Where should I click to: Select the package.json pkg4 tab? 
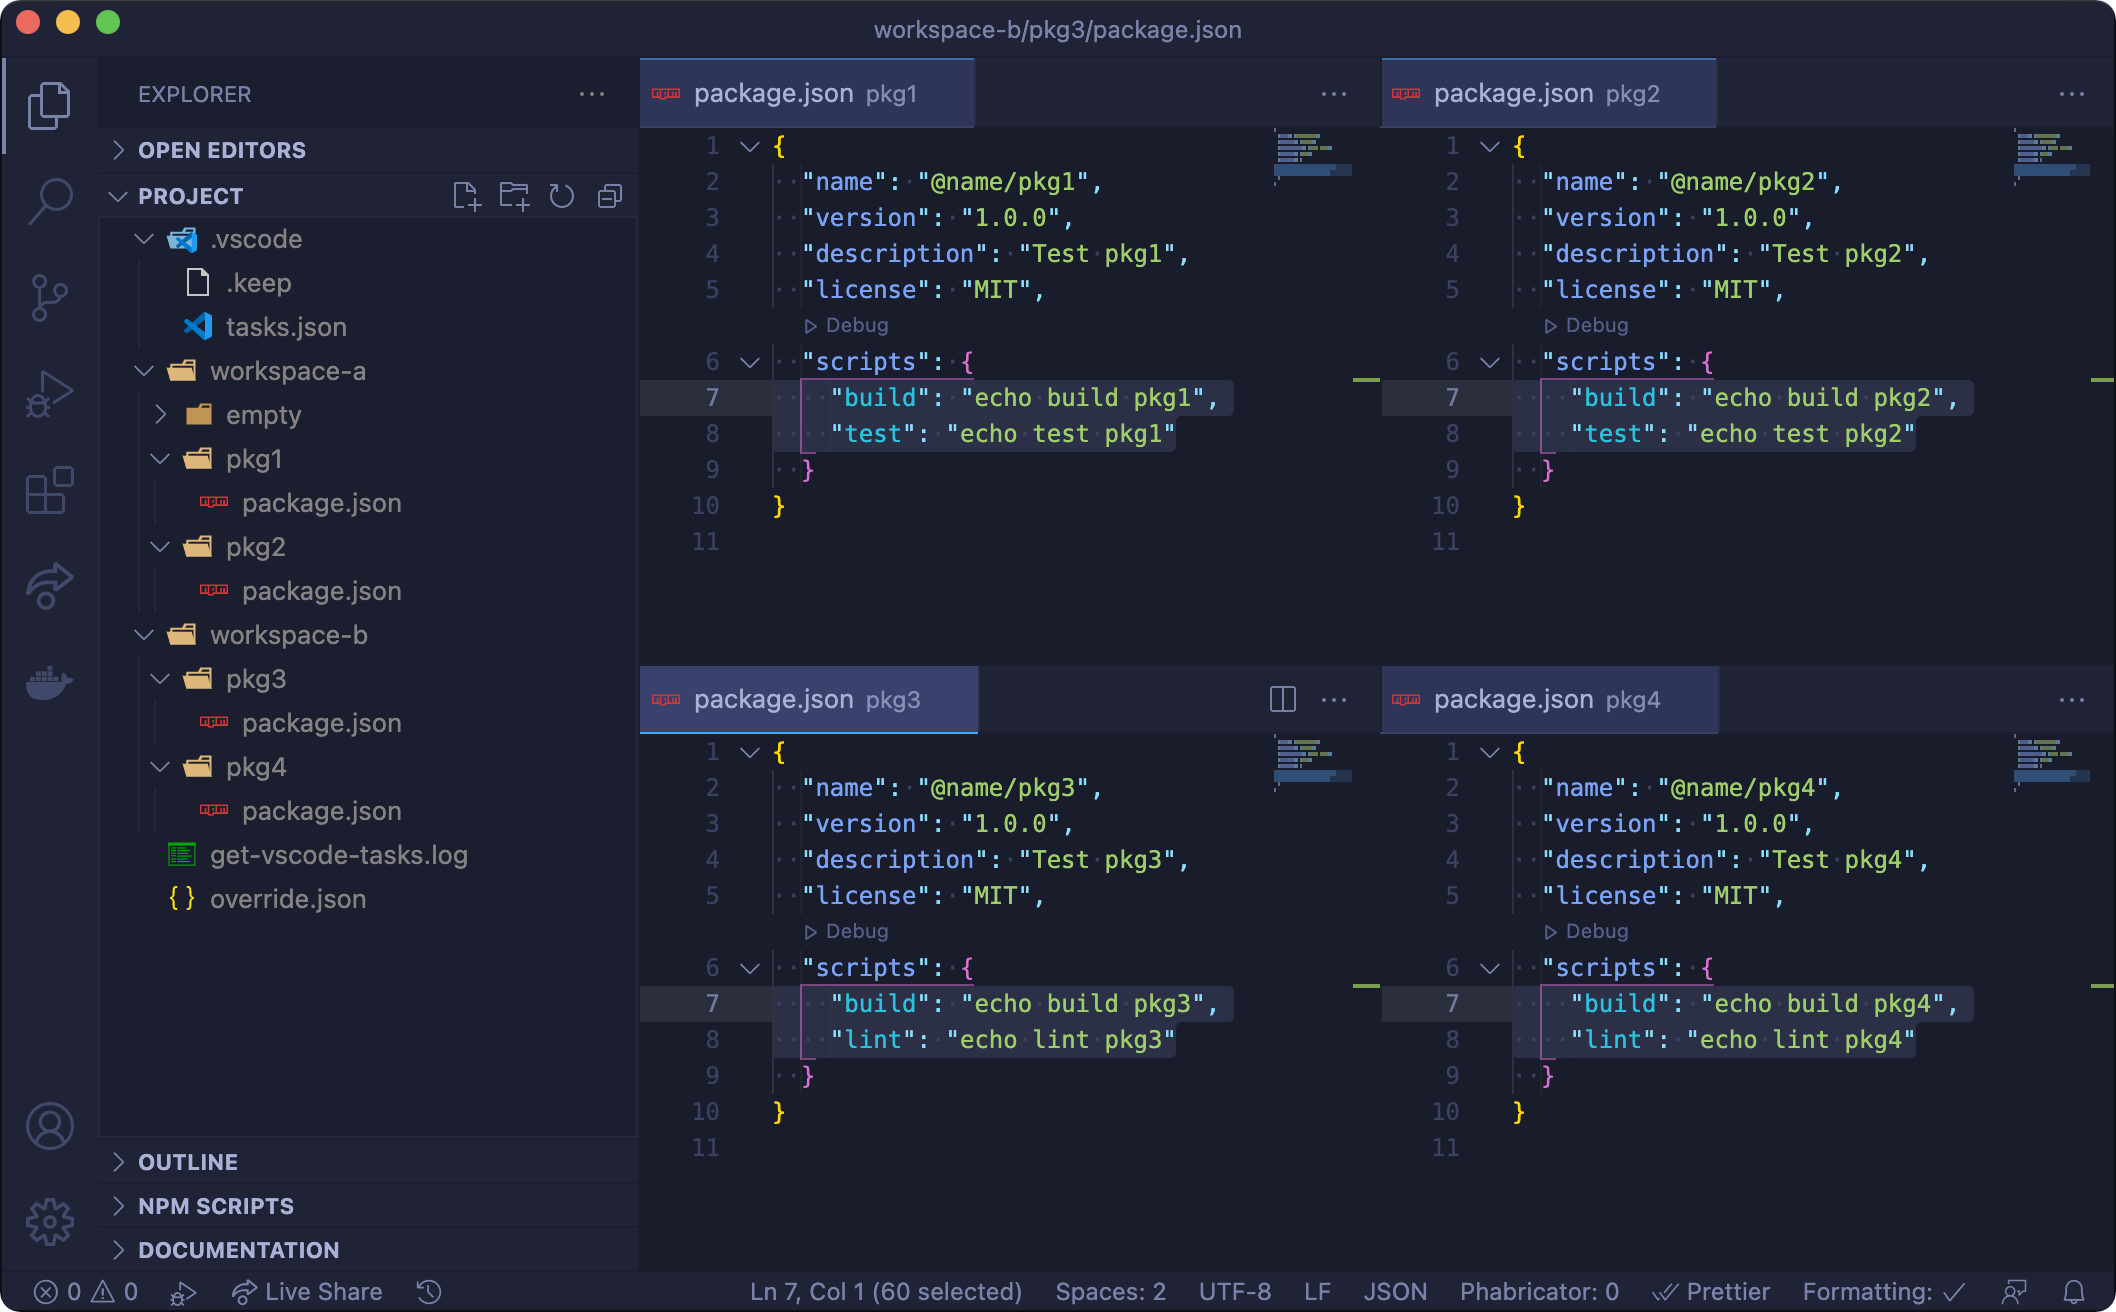pos(1546,700)
